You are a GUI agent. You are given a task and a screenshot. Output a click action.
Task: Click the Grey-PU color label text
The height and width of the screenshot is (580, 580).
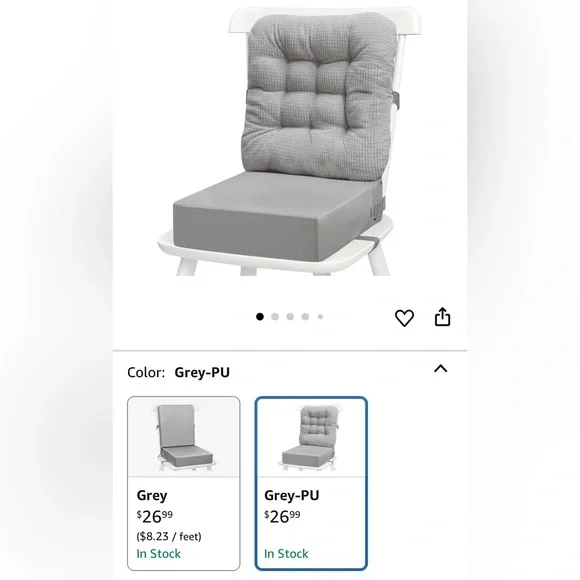(202, 372)
